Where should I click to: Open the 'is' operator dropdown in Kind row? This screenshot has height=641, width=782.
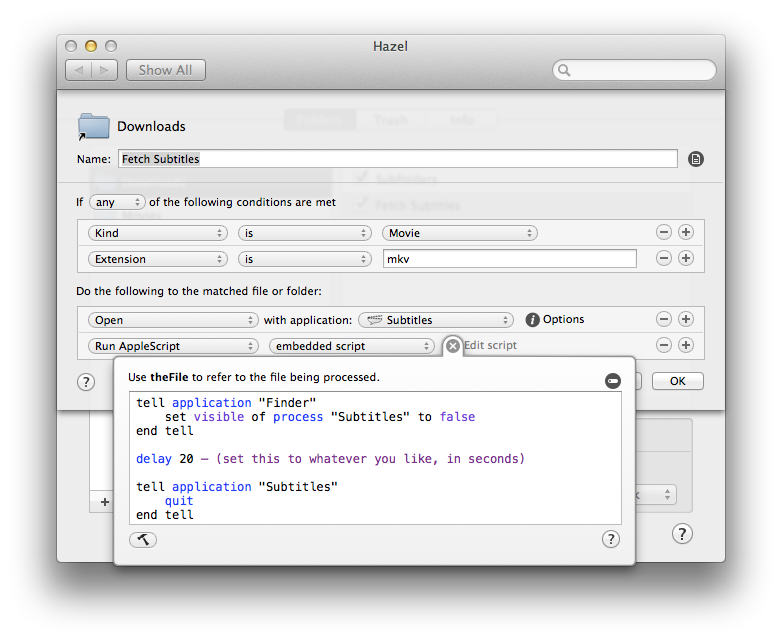pyautogui.click(x=305, y=233)
